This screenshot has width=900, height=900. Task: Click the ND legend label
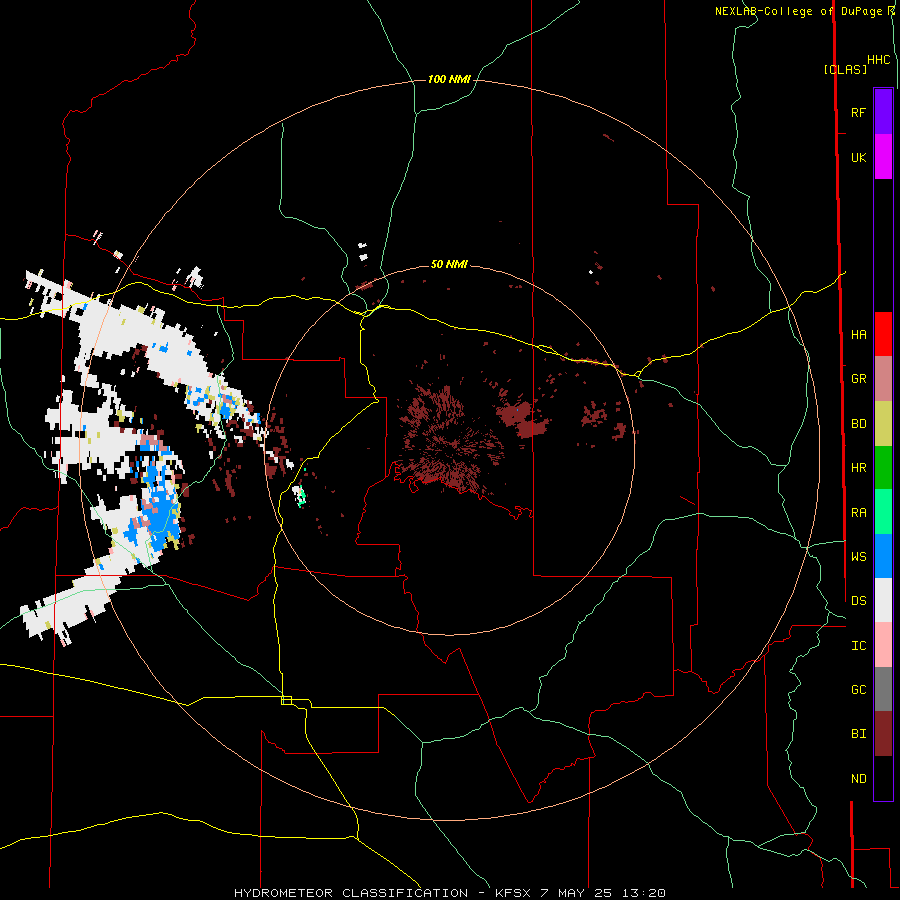[x=858, y=778]
